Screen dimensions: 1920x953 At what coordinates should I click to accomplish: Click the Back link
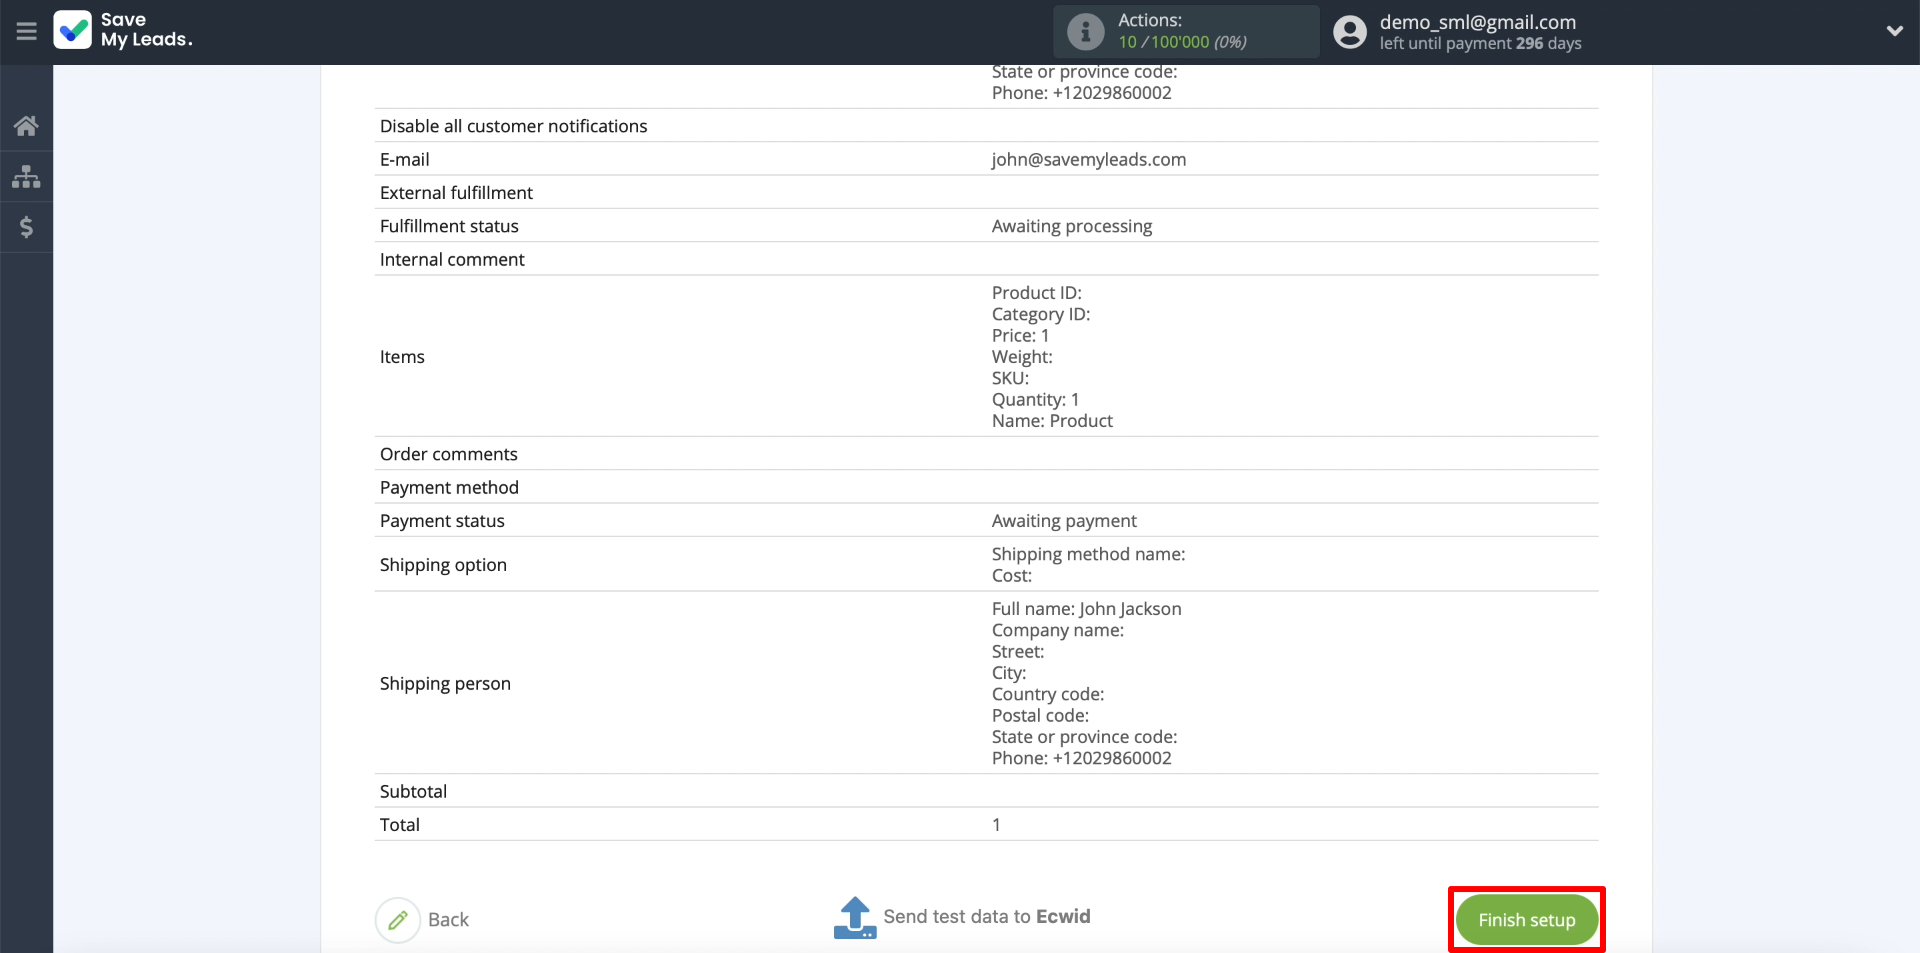448,920
